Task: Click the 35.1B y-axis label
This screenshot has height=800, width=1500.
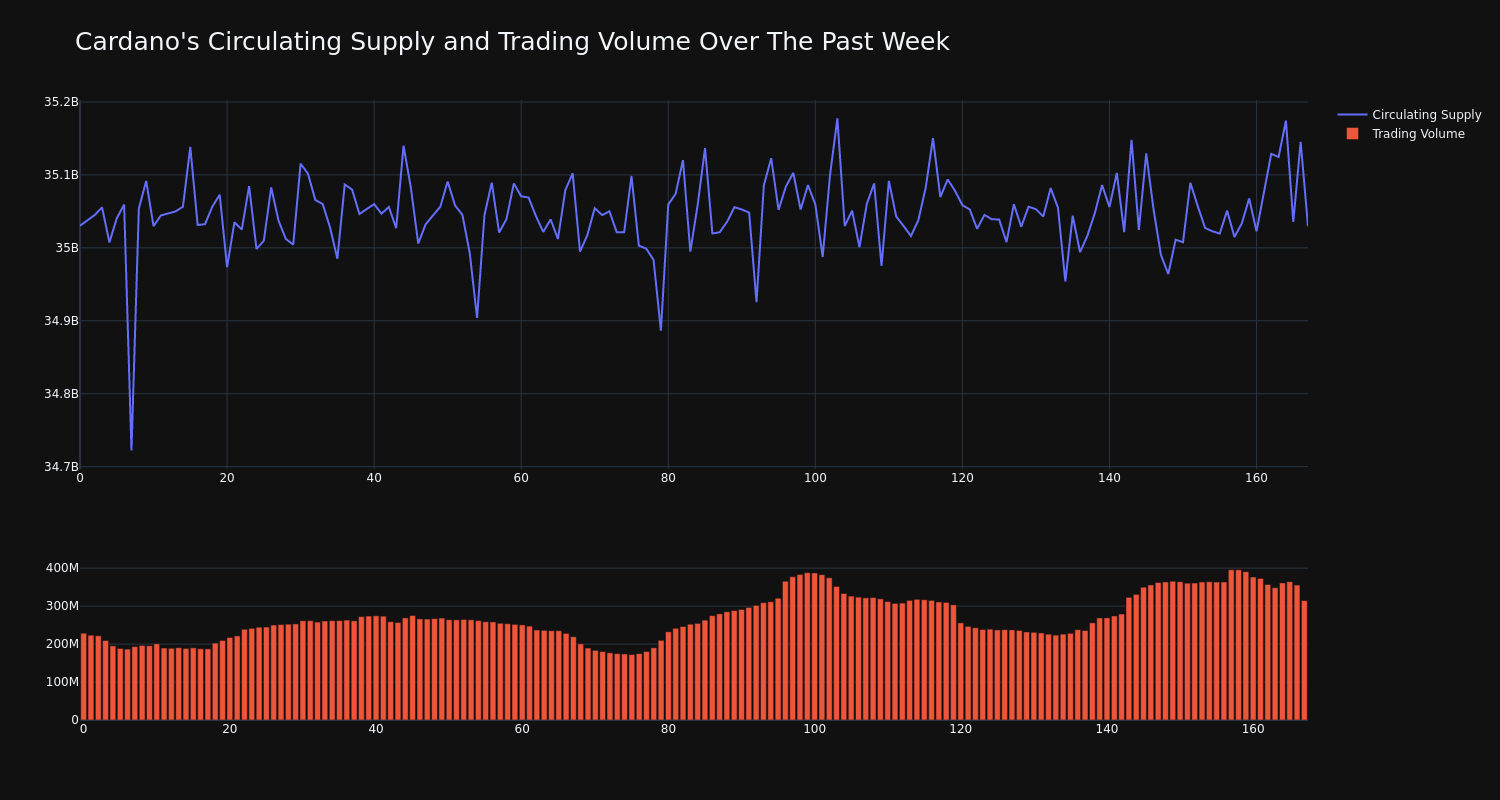Action: [61, 175]
